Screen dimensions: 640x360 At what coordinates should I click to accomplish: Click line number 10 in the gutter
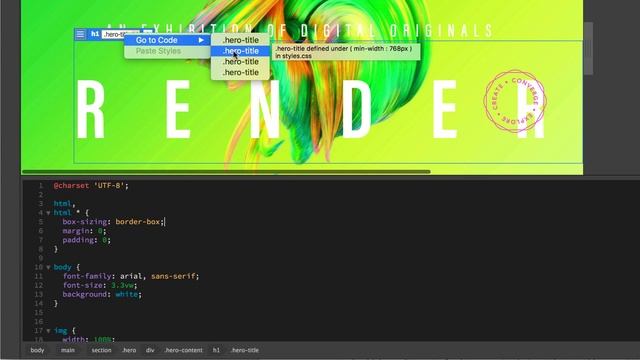(x=38, y=267)
